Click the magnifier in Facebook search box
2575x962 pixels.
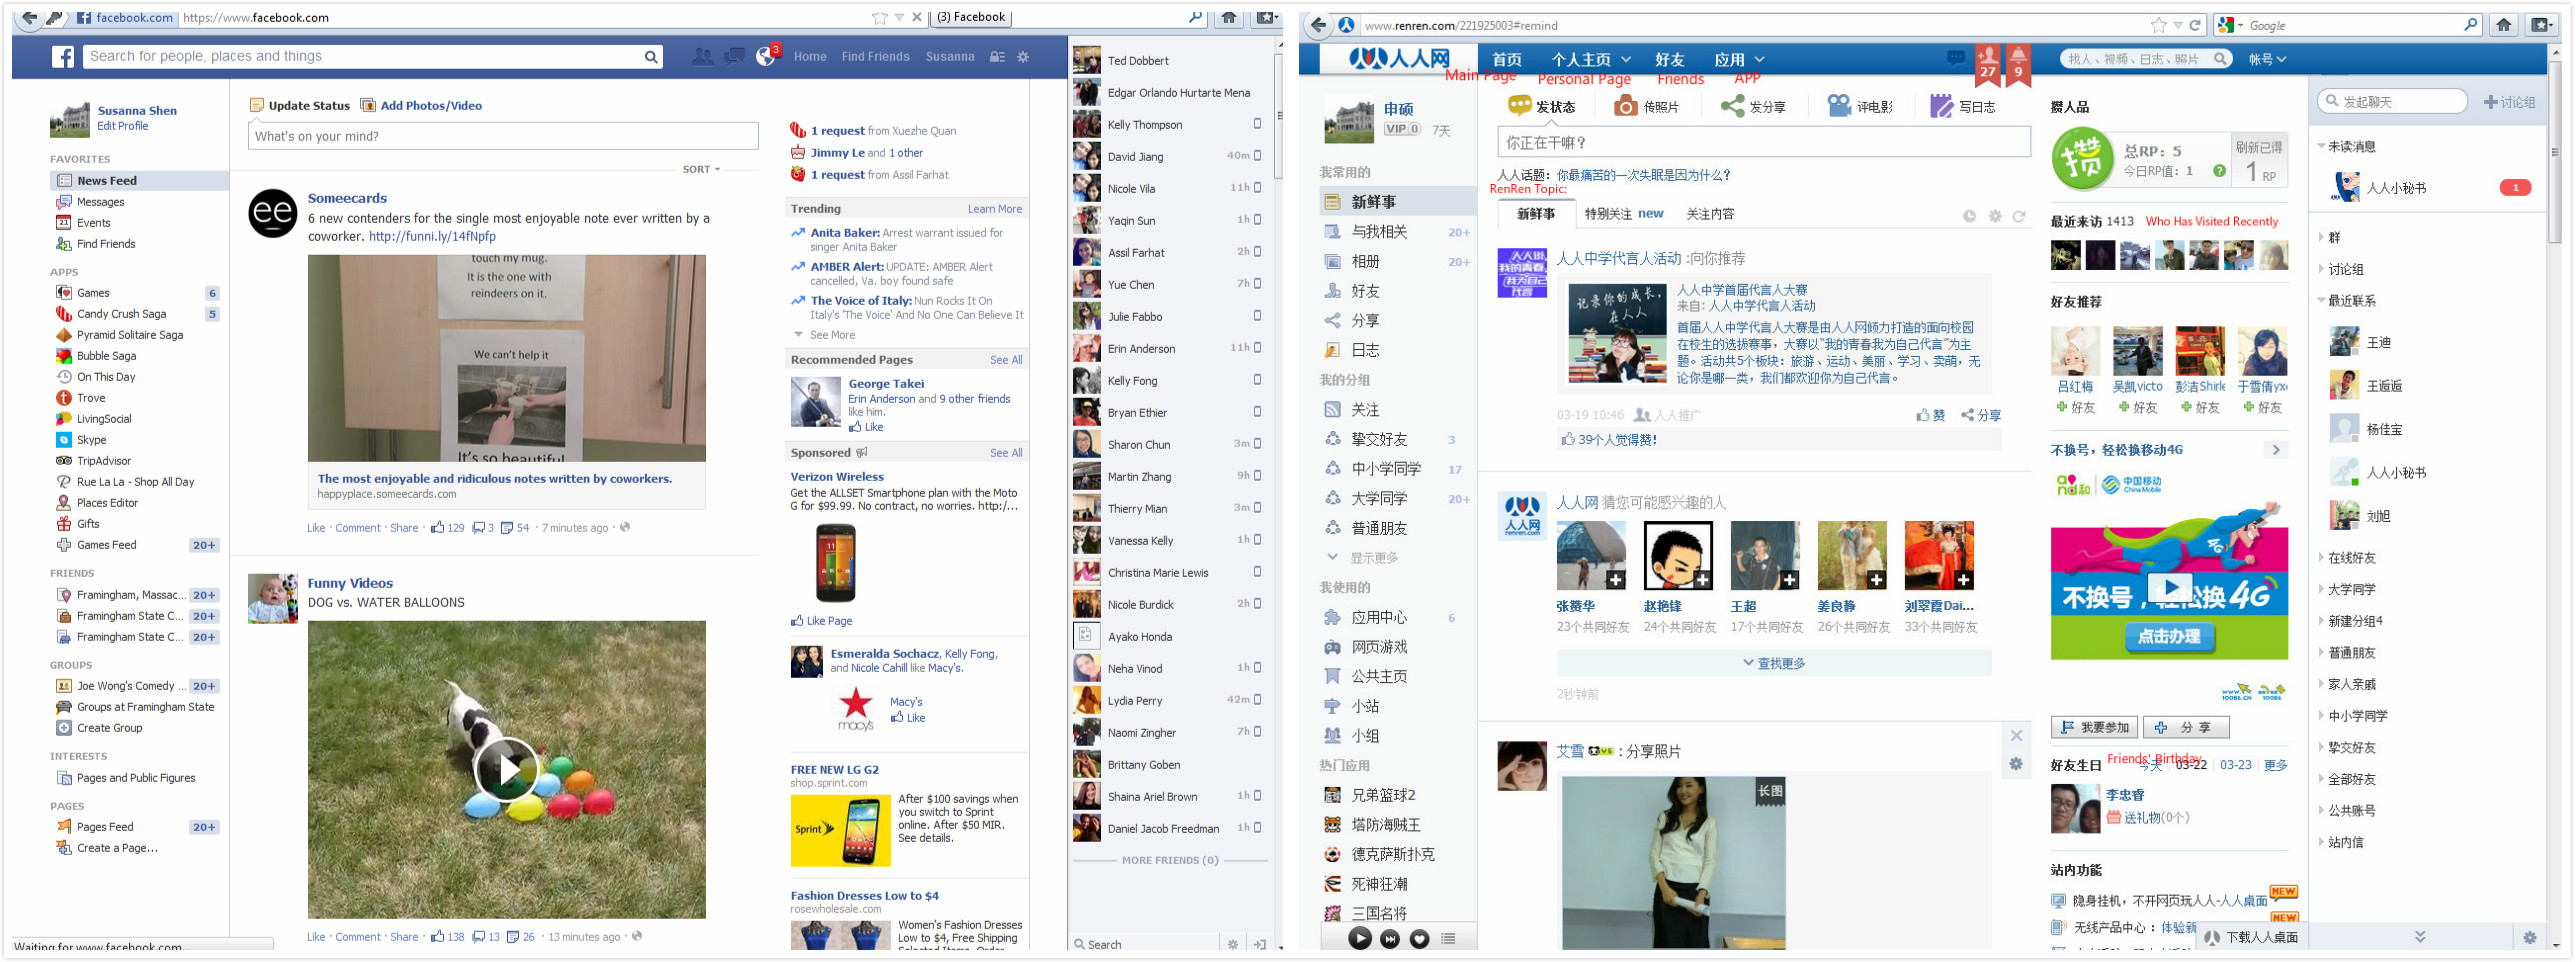click(651, 57)
